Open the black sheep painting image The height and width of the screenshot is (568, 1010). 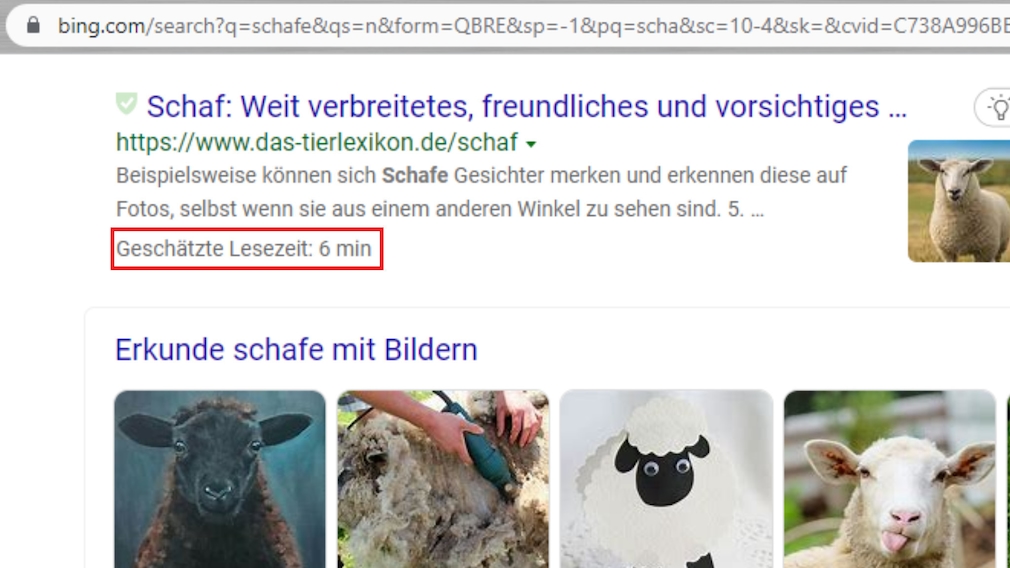(220, 479)
